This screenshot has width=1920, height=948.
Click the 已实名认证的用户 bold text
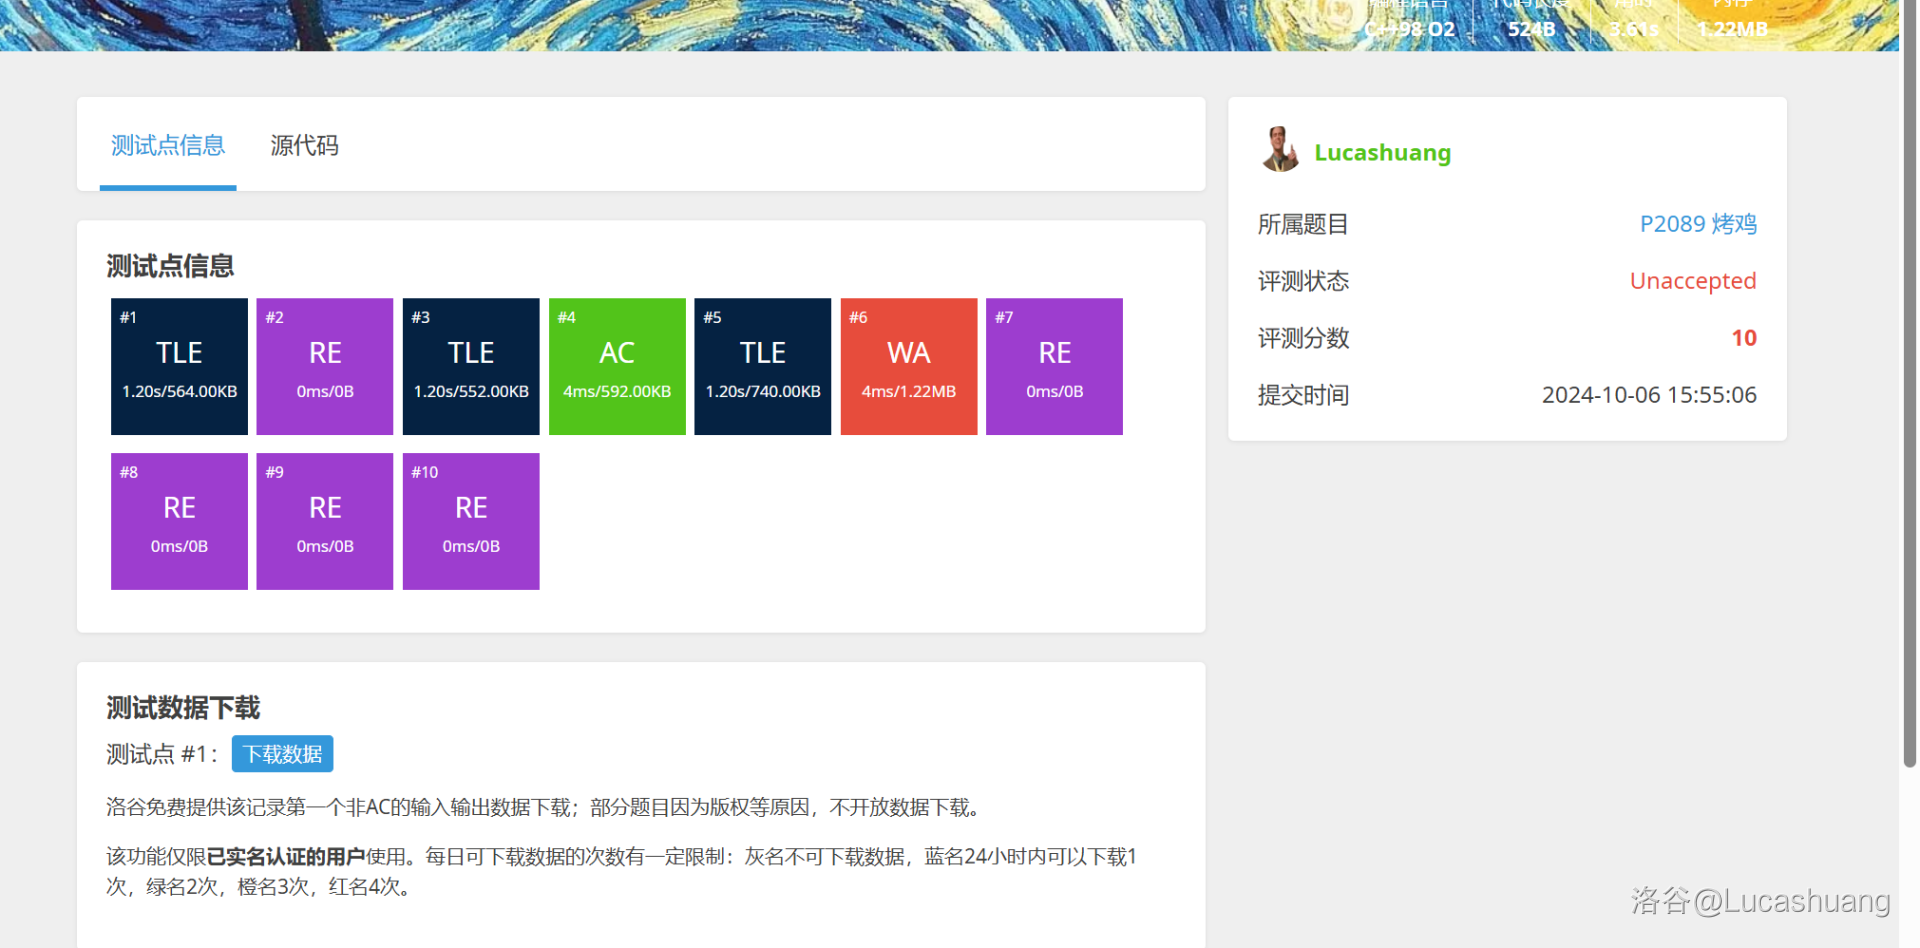(285, 857)
